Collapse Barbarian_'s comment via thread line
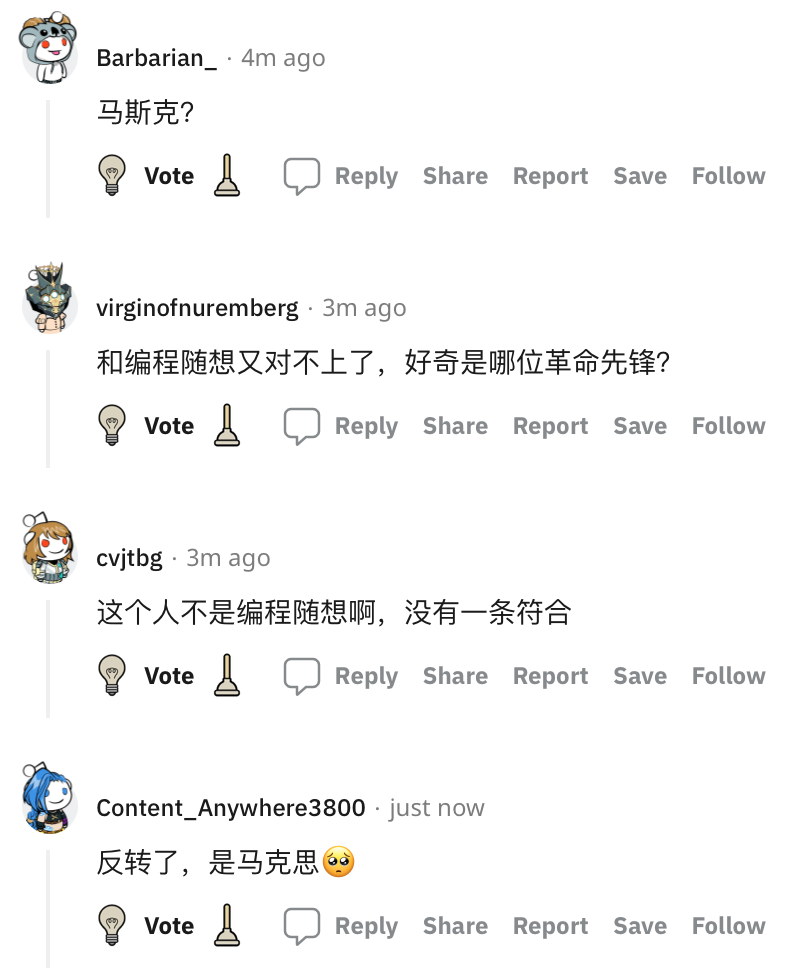The width and height of the screenshot is (804, 974). click(48, 159)
